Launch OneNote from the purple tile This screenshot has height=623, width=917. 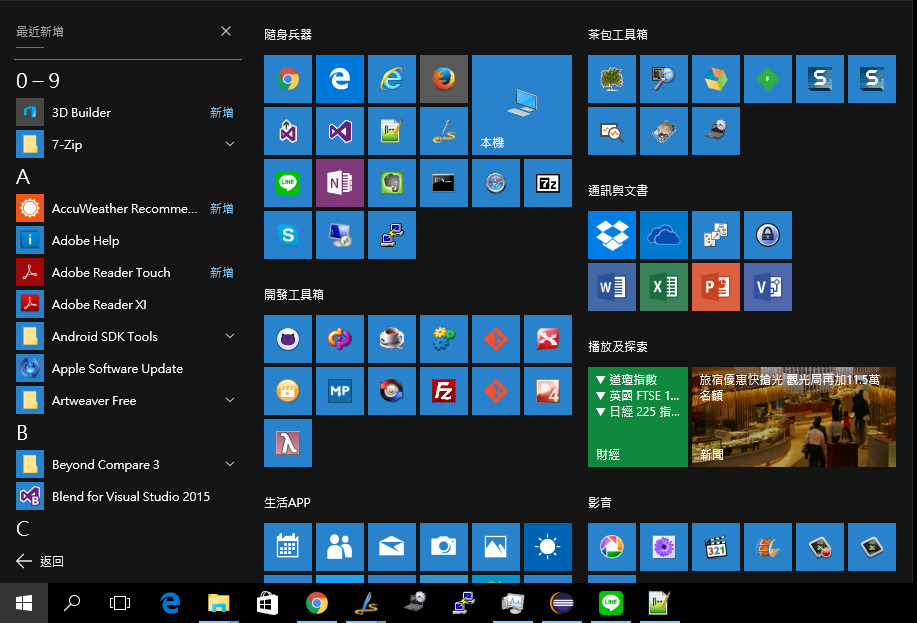[x=340, y=183]
